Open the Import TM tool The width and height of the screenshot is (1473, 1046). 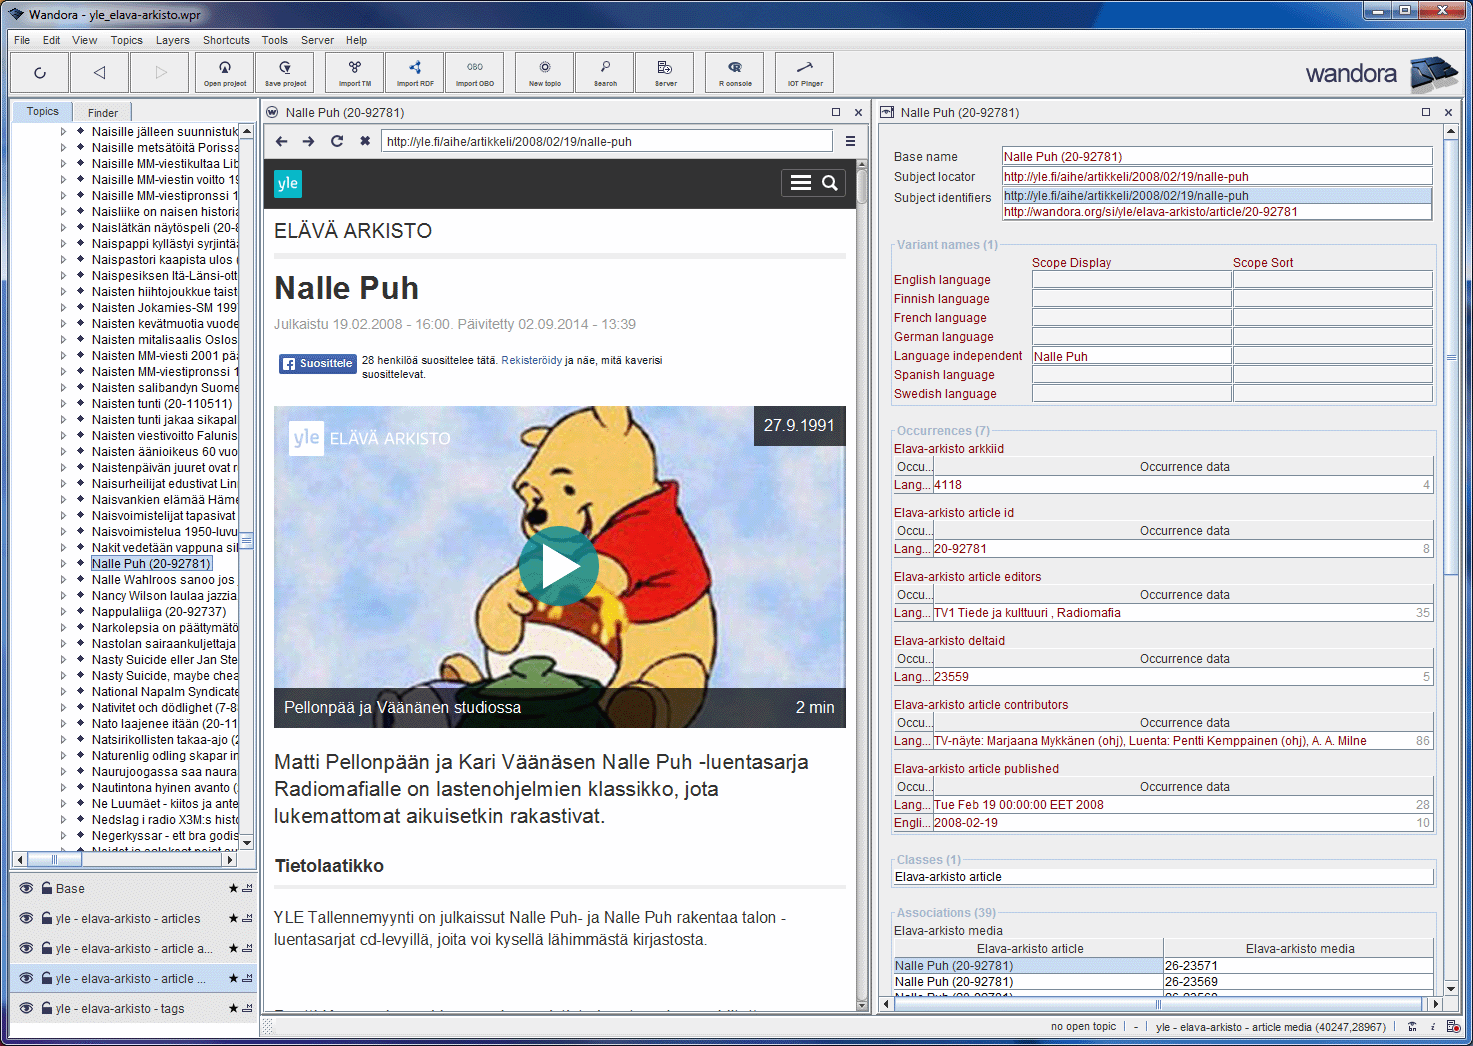point(355,72)
